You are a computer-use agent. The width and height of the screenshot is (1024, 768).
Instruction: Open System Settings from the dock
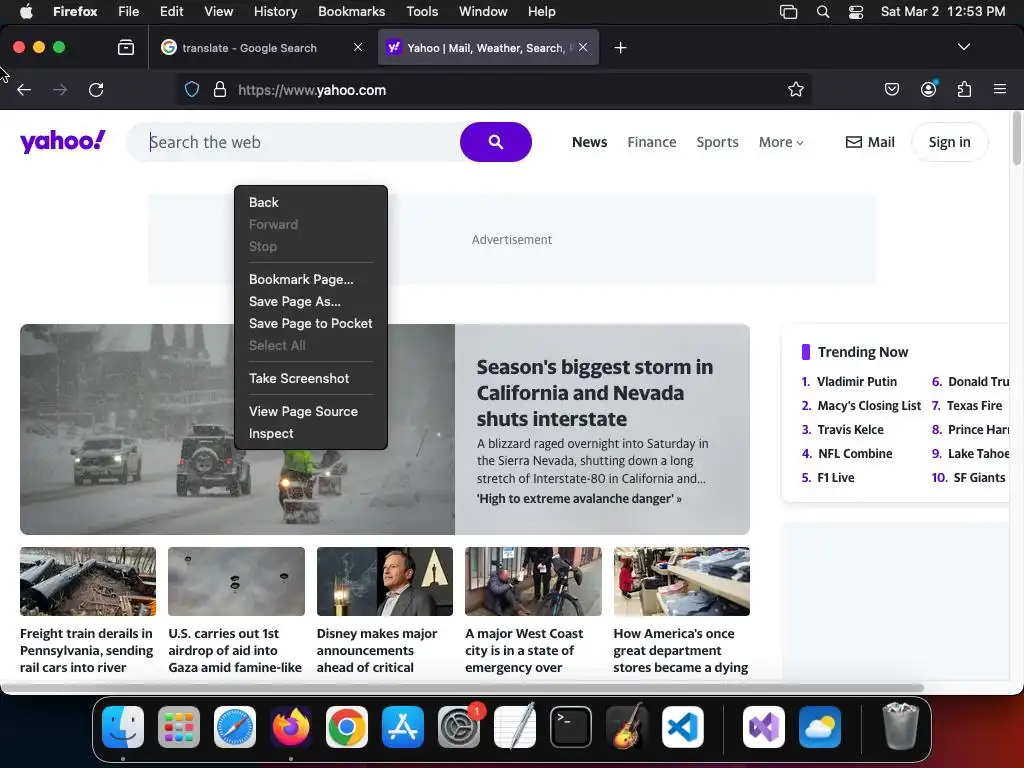coord(458,727)
